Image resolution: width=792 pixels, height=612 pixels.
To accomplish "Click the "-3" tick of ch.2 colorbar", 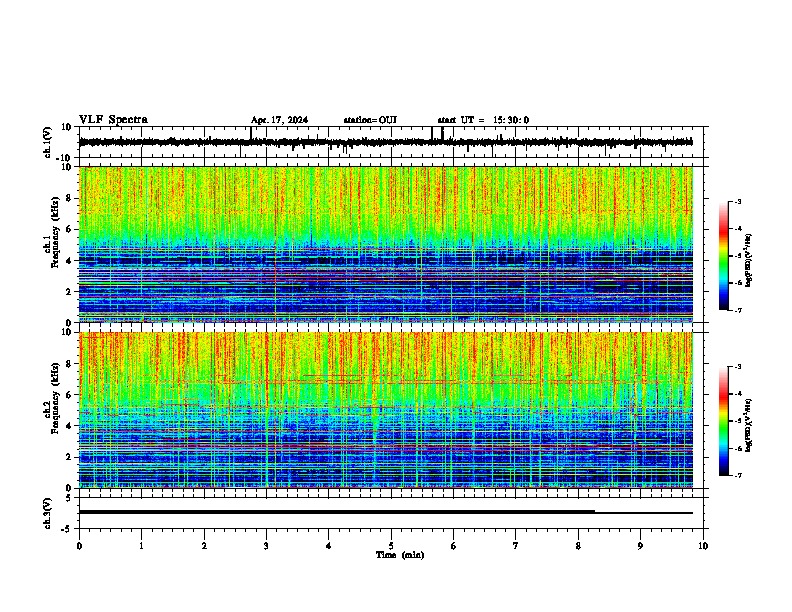I will (738, 367).
